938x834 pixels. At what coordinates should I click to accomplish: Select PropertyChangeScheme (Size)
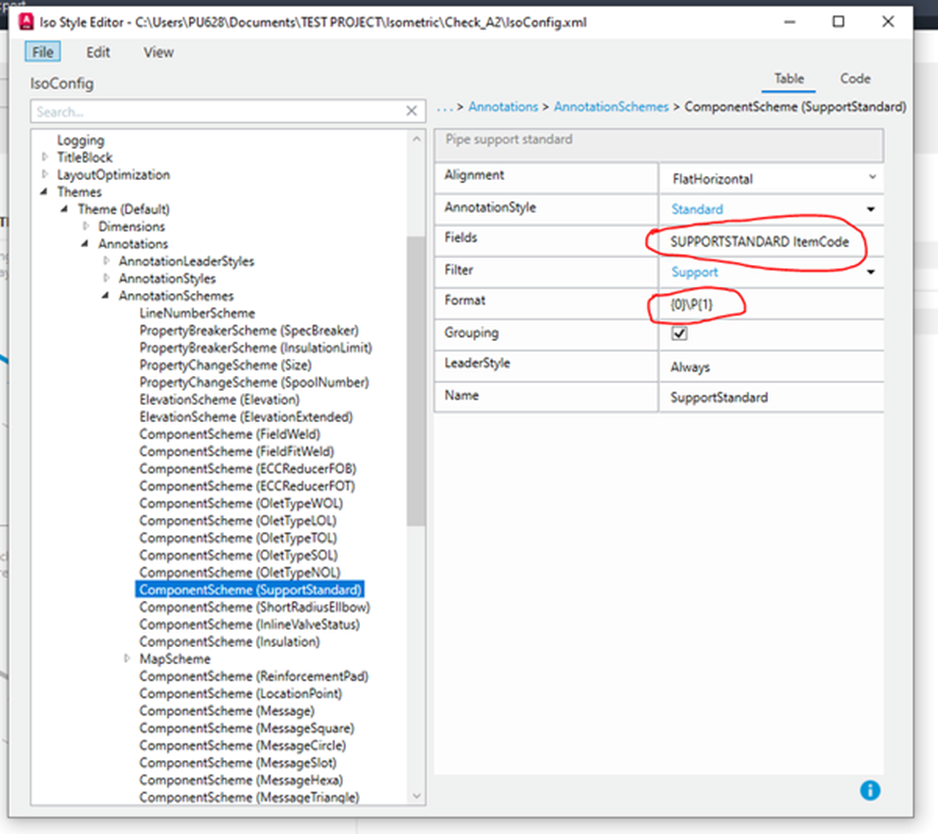tap(225, 365)
